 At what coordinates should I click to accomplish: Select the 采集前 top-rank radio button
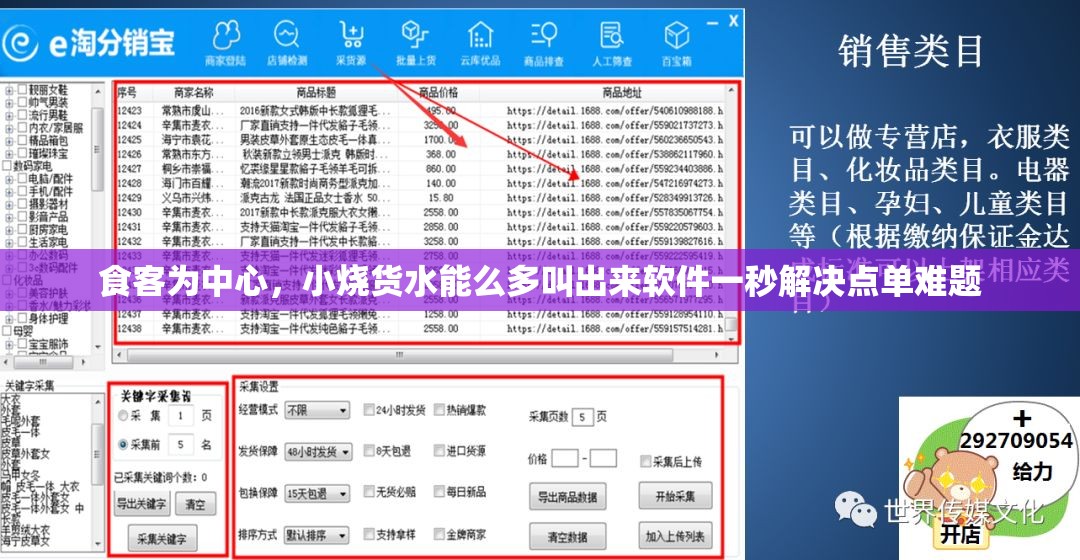click(x=123, y=445)
